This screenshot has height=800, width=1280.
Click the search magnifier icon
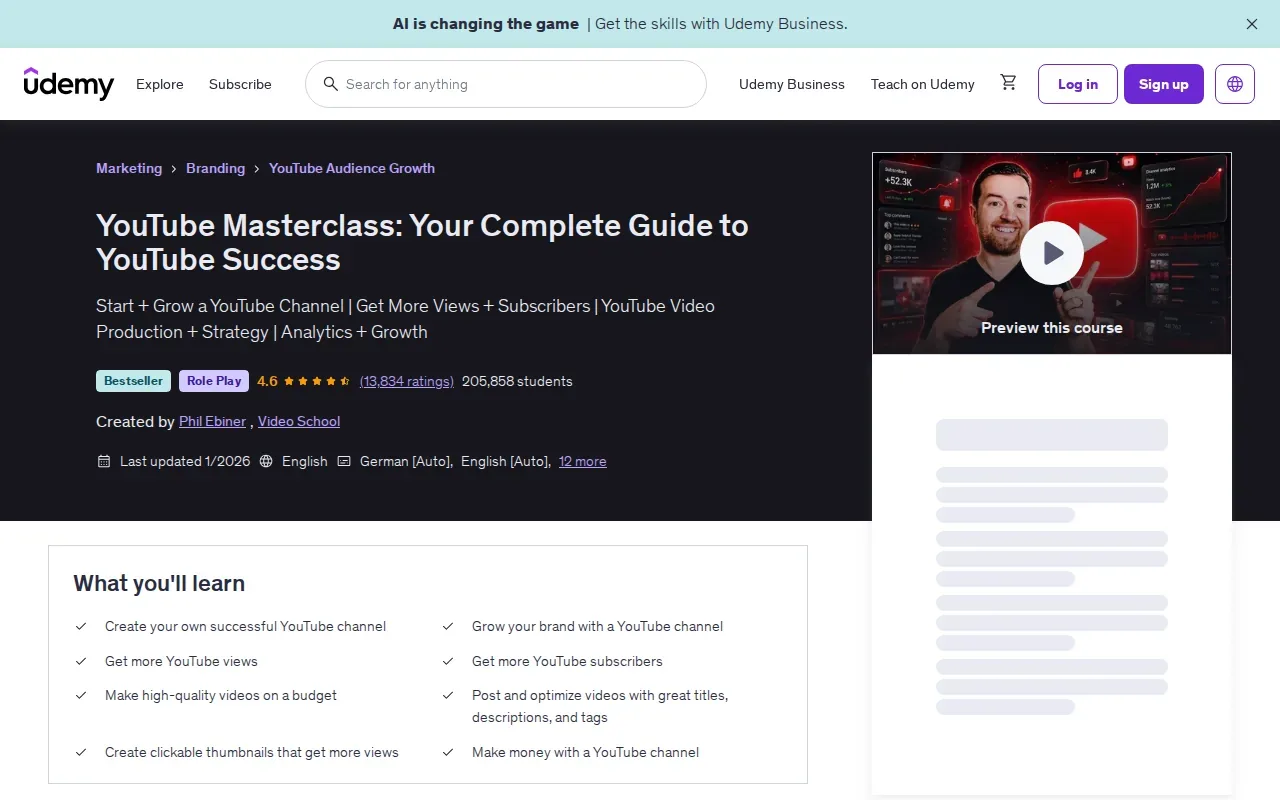tap(330, 84)
